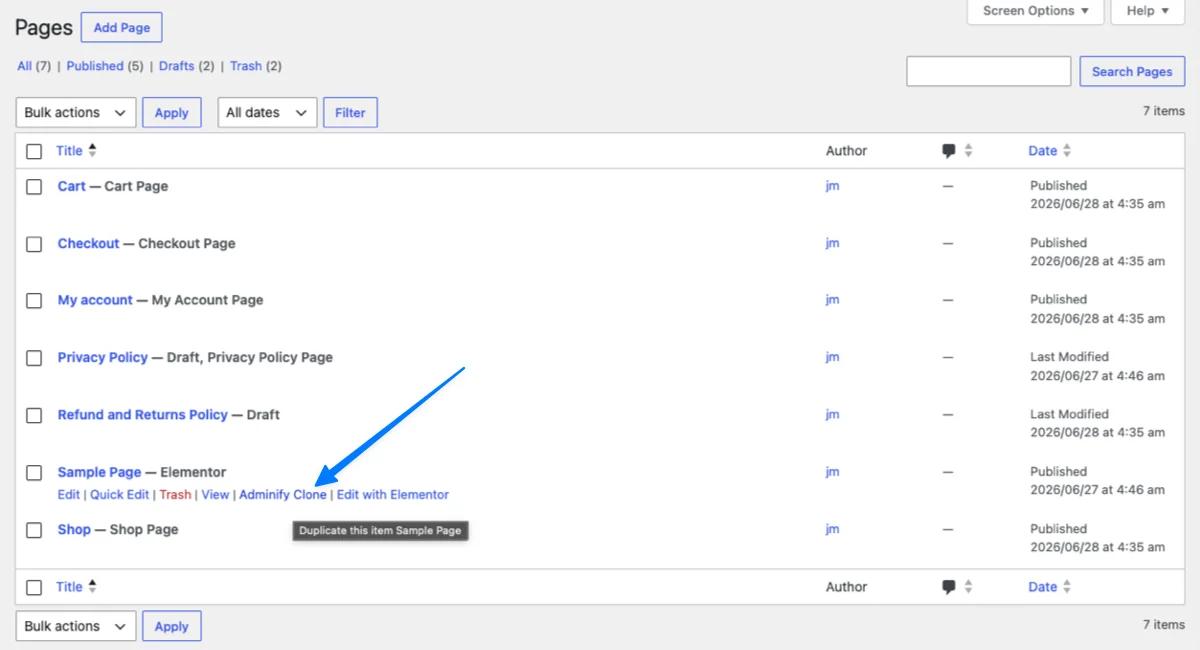Check the Privacy Policy page row
Image resolution: width=1200 pixels, height=650 pixels.
point(34,358)
